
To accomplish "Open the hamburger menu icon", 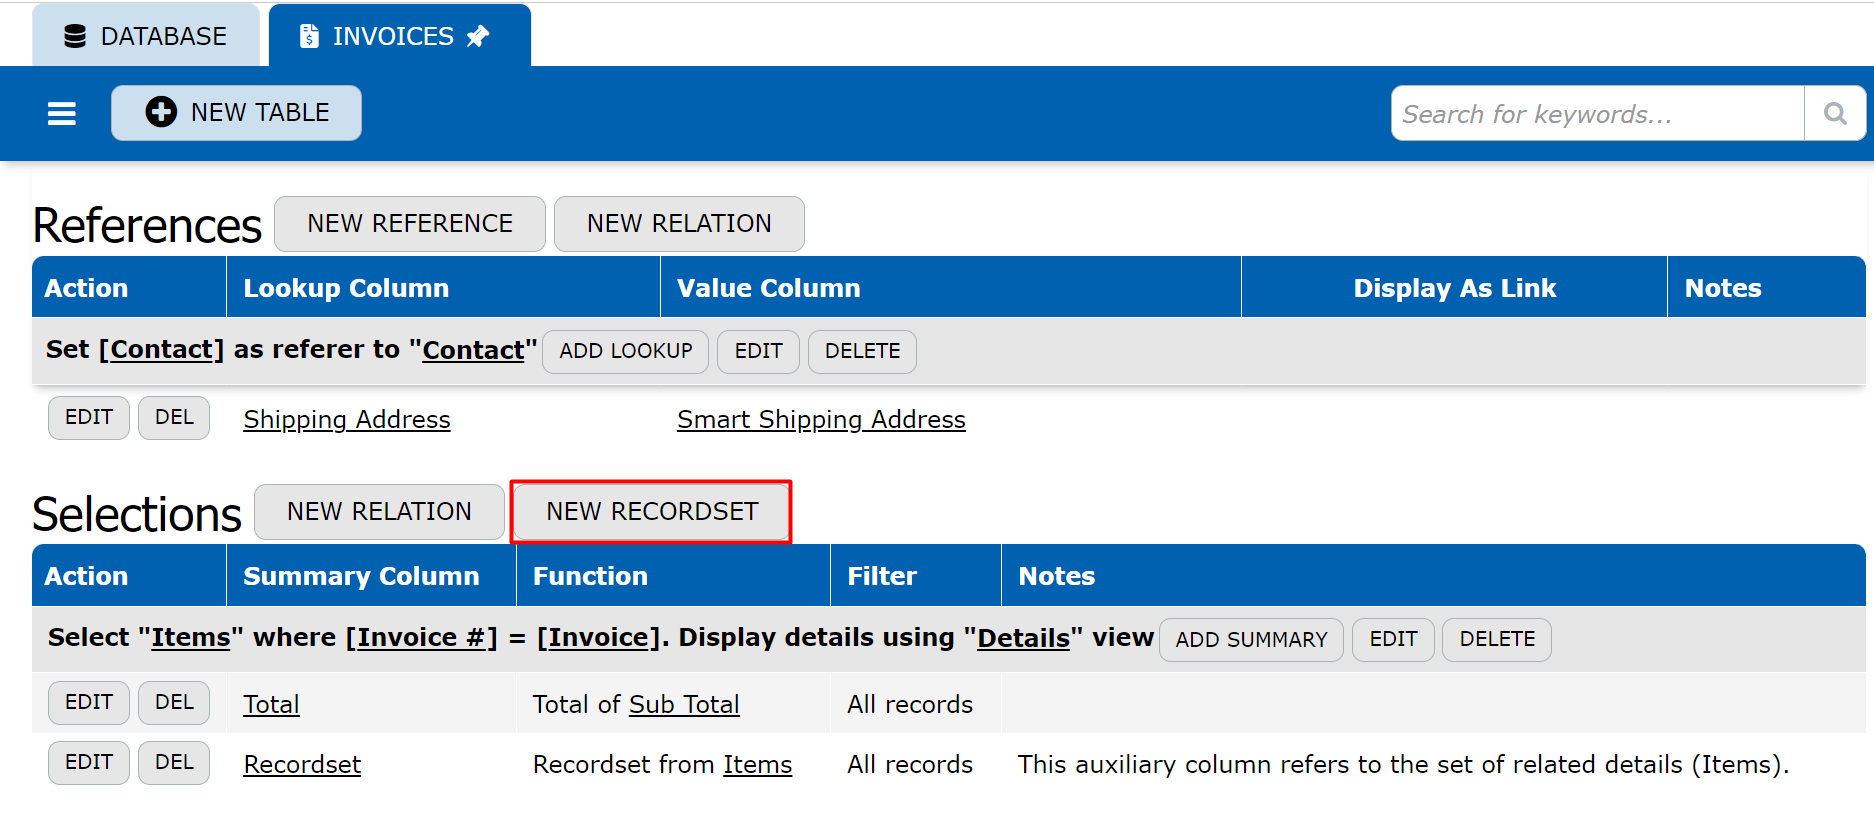I will tap(62, 114).
